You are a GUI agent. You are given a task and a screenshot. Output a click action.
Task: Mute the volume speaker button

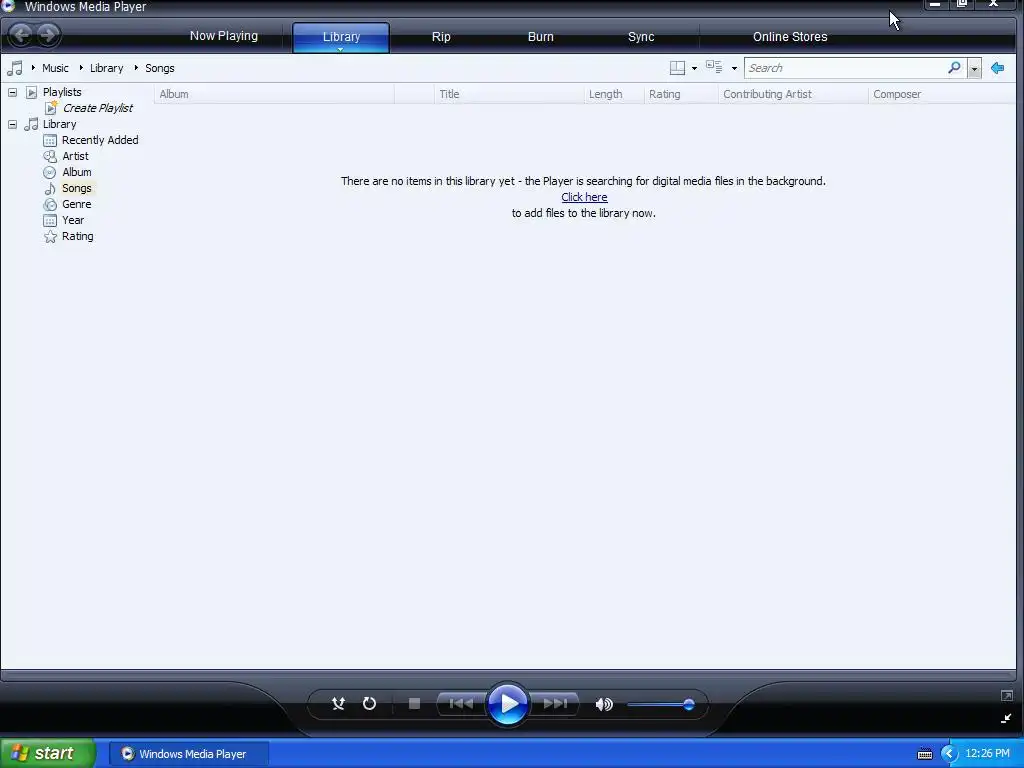pyautogui.click(x=604, y=704)
